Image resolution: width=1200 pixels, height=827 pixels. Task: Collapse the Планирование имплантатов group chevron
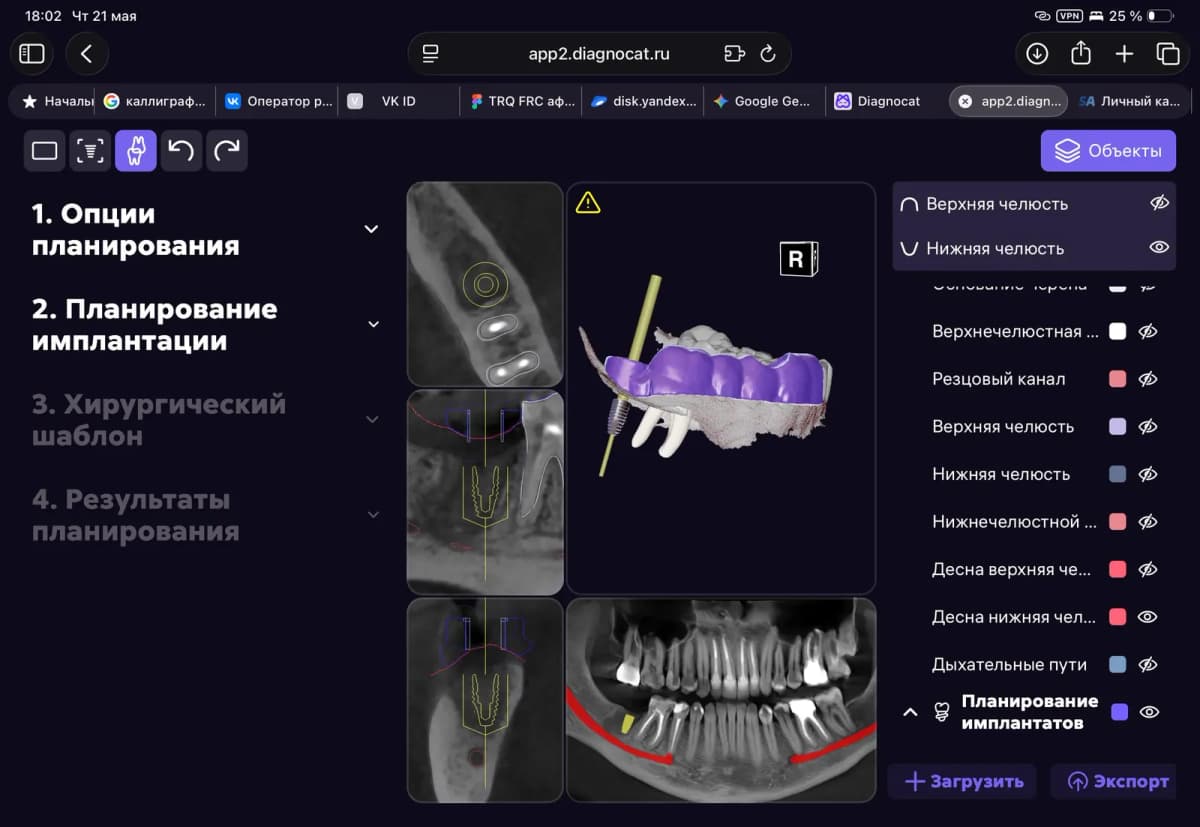pyautogui.click(x=910, y=712)
